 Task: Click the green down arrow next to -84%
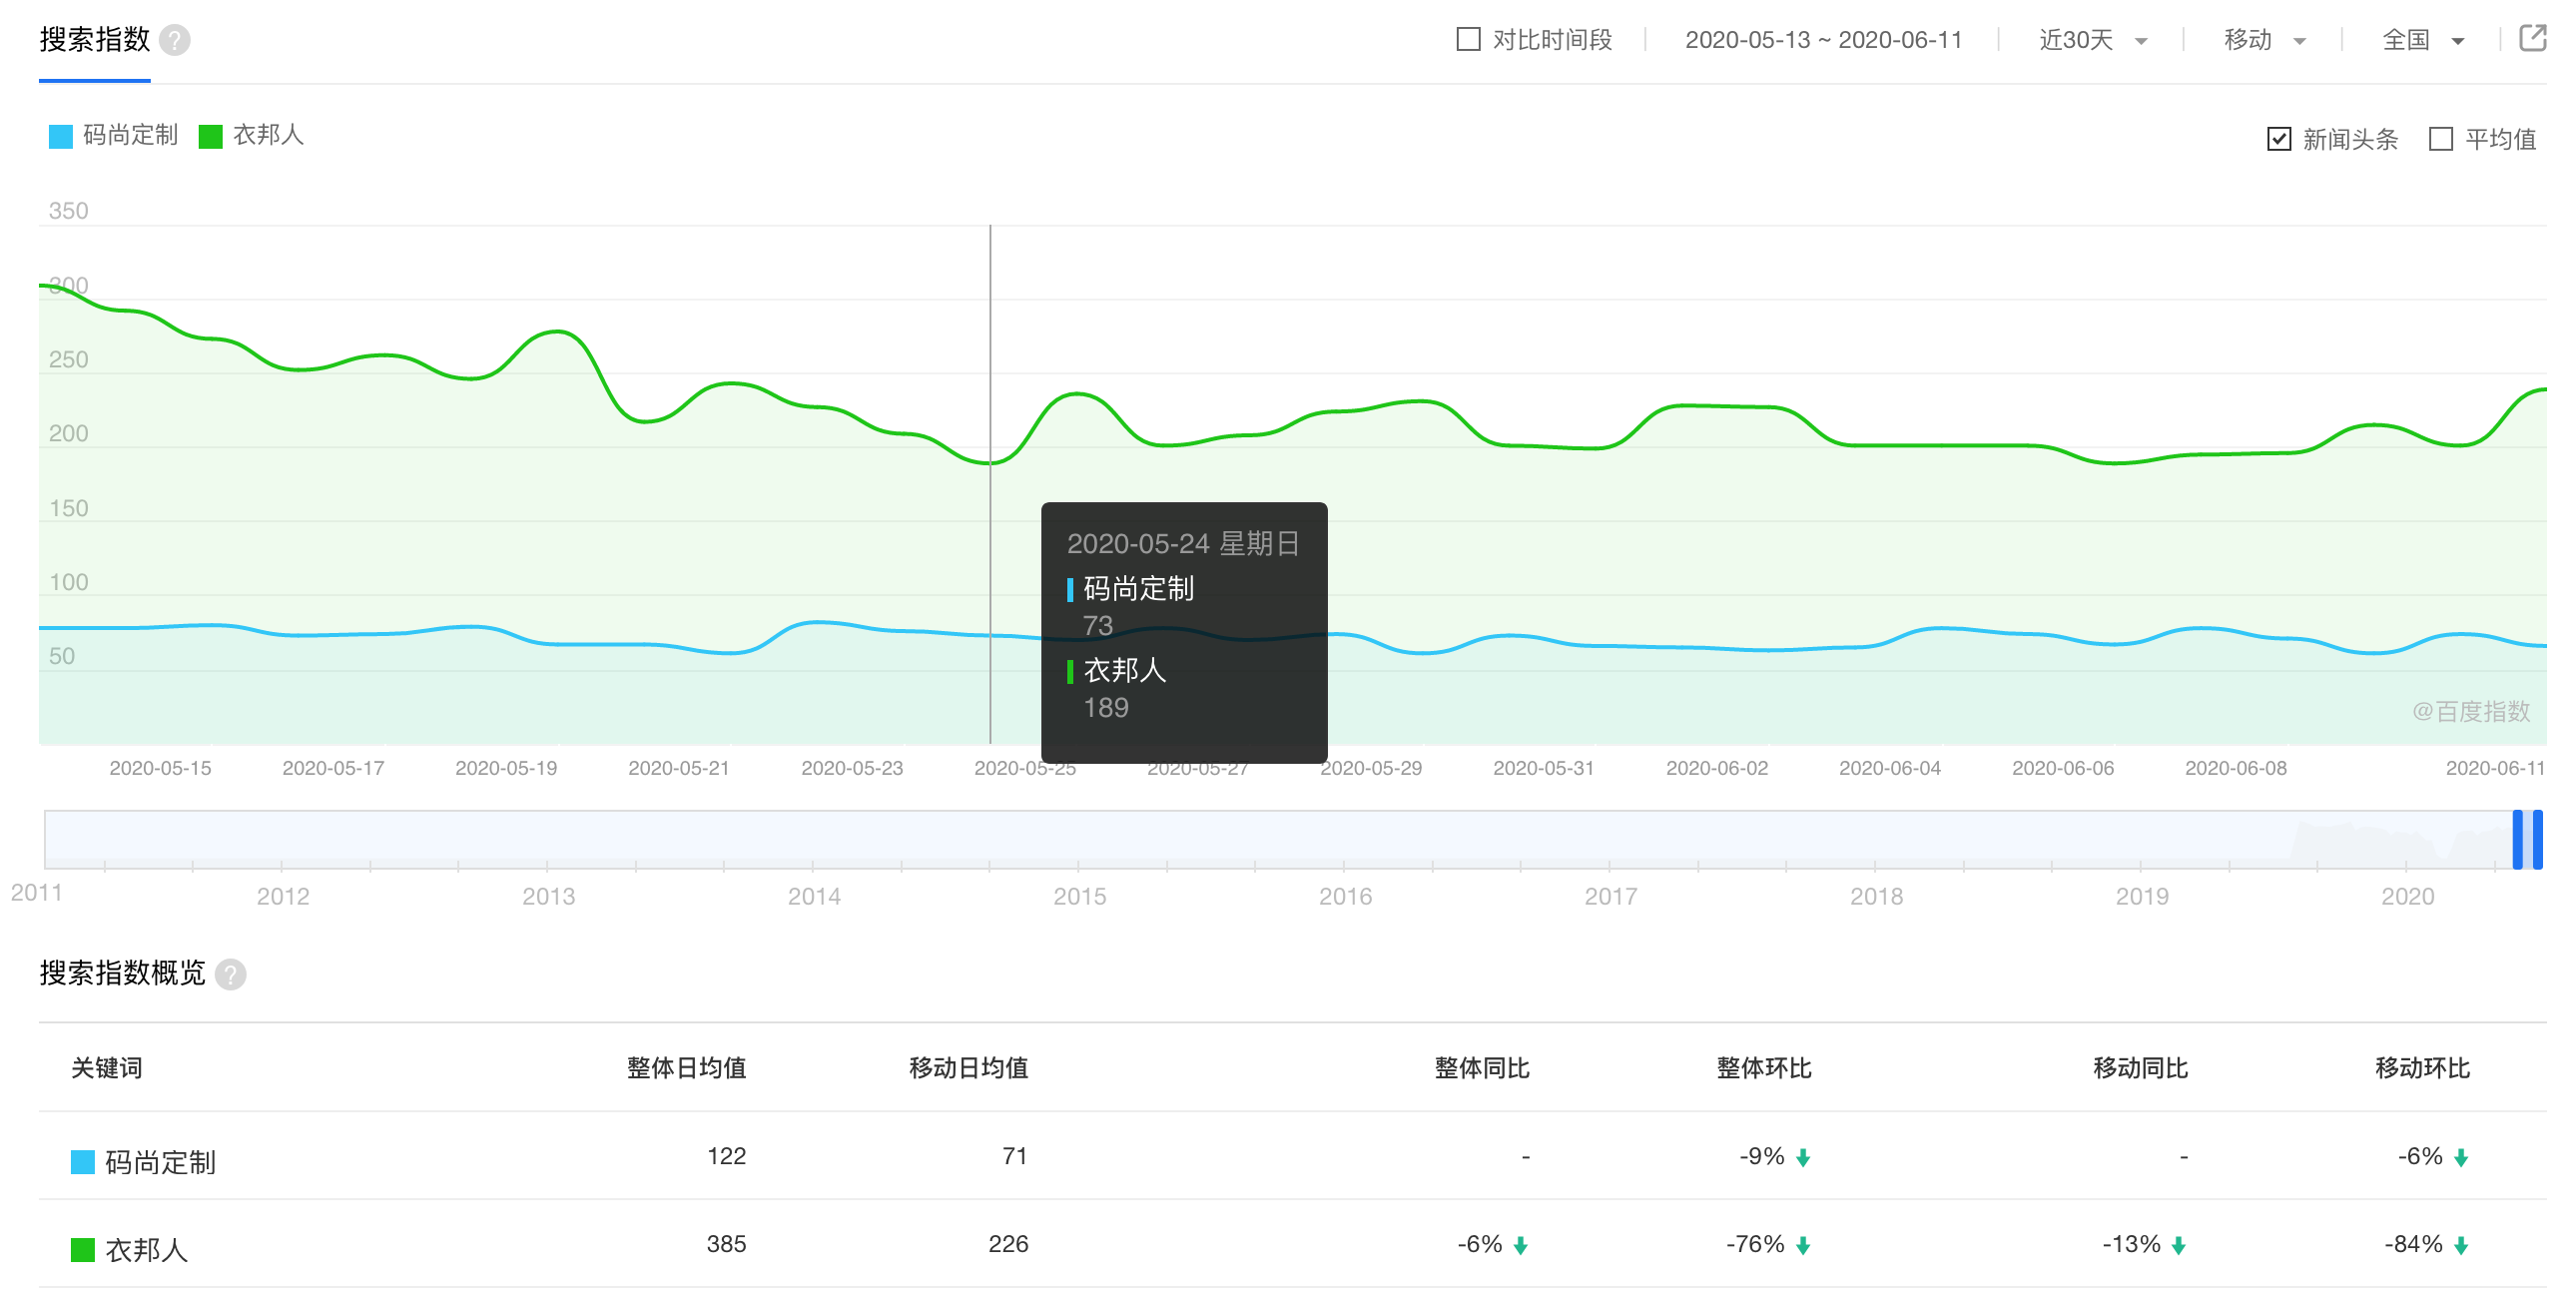[x=2461, y=1246]
